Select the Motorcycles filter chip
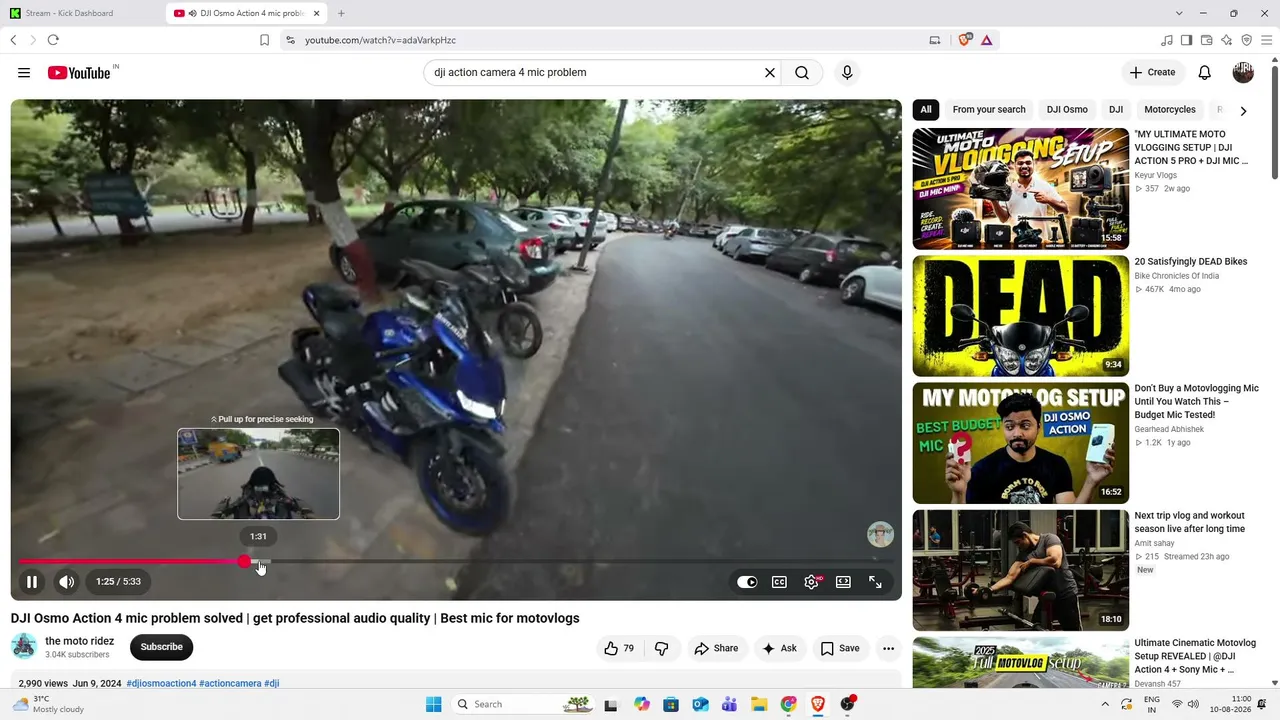The height and width of the screenshot is (720, 1280). click(x=1170, y=110)
